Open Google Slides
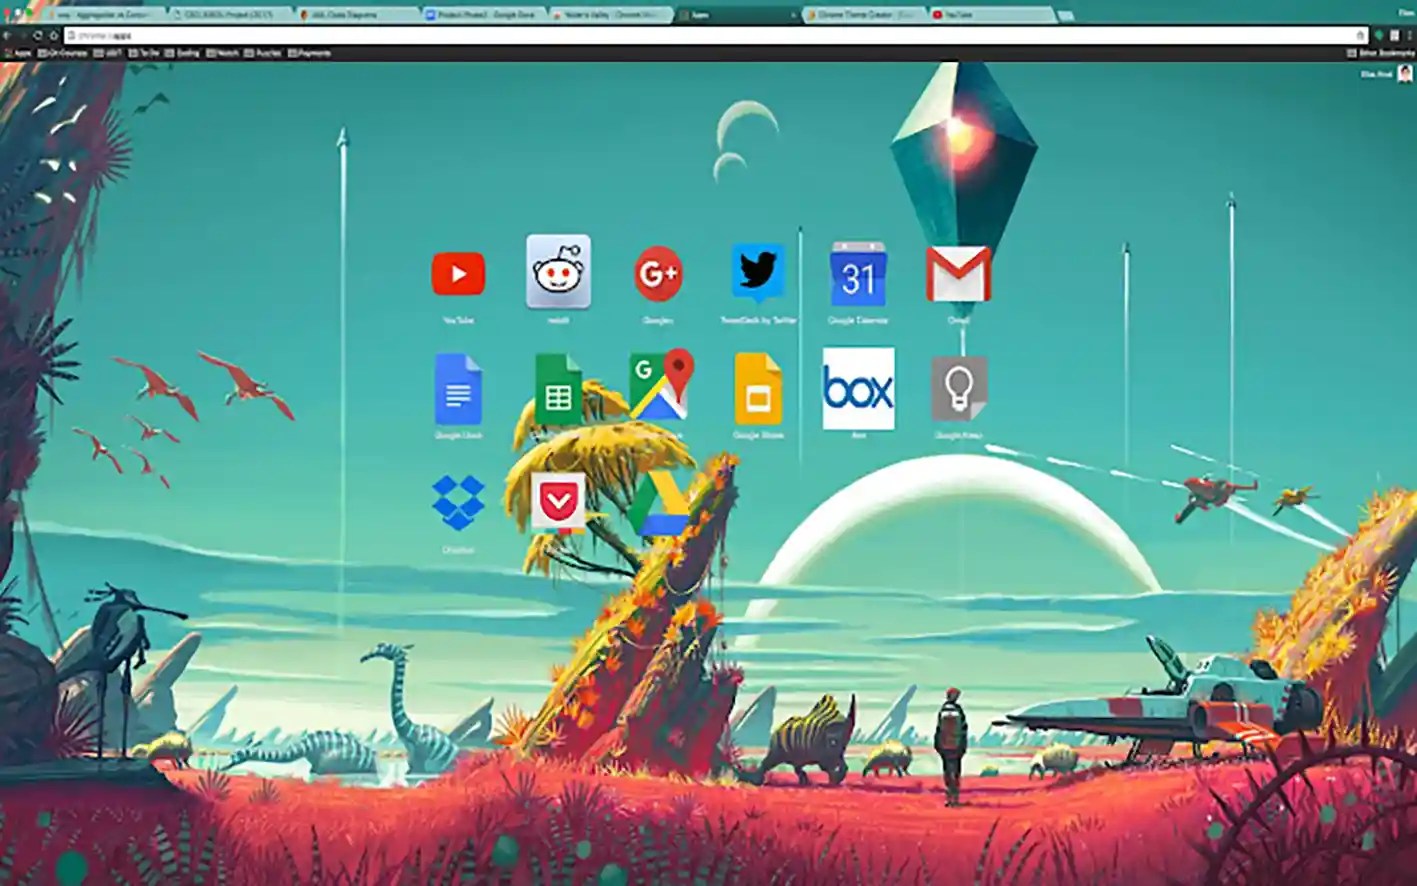1417x886 pixels. 759,389
